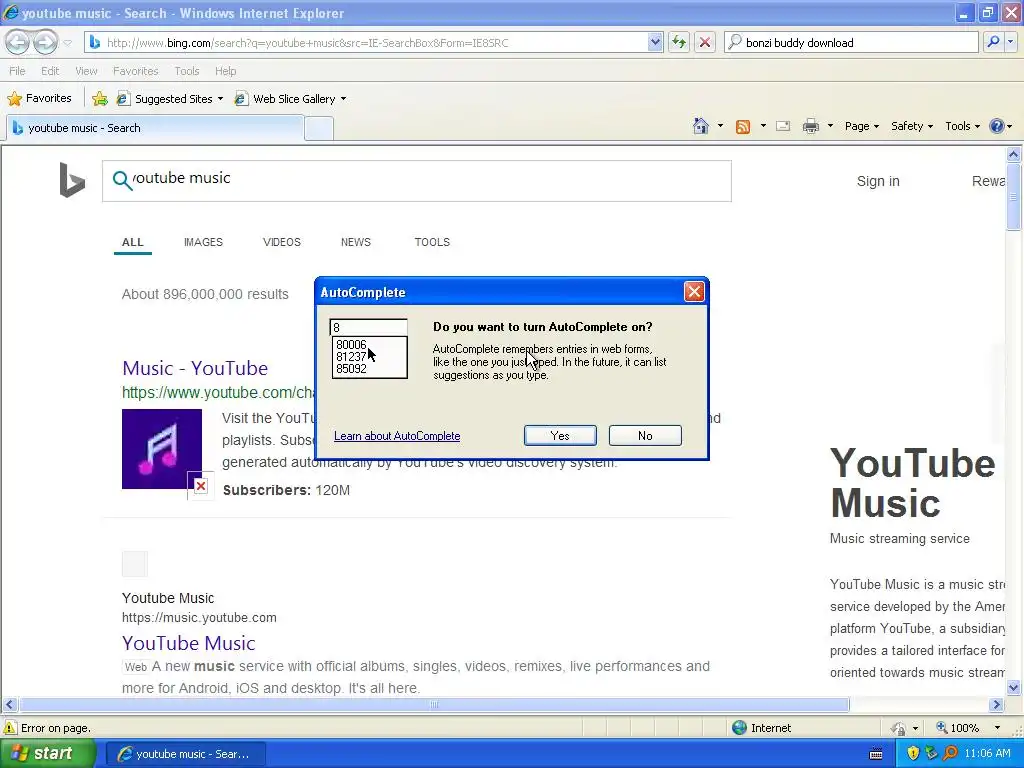Click the Bing search magnifier icon
This screenshot has width=1024, height=768.
121,180
